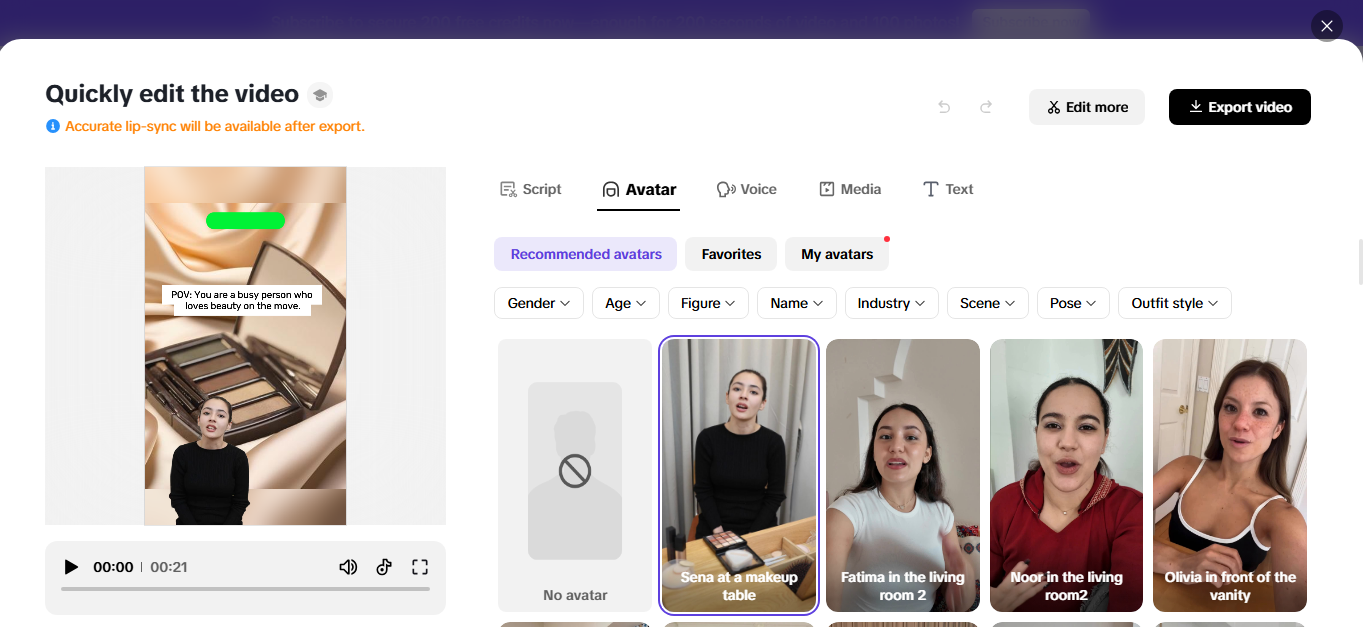This screenshot has height=637, width=1363.
Task: Click the redo arrow icon
Action: (x=985, y=106)
